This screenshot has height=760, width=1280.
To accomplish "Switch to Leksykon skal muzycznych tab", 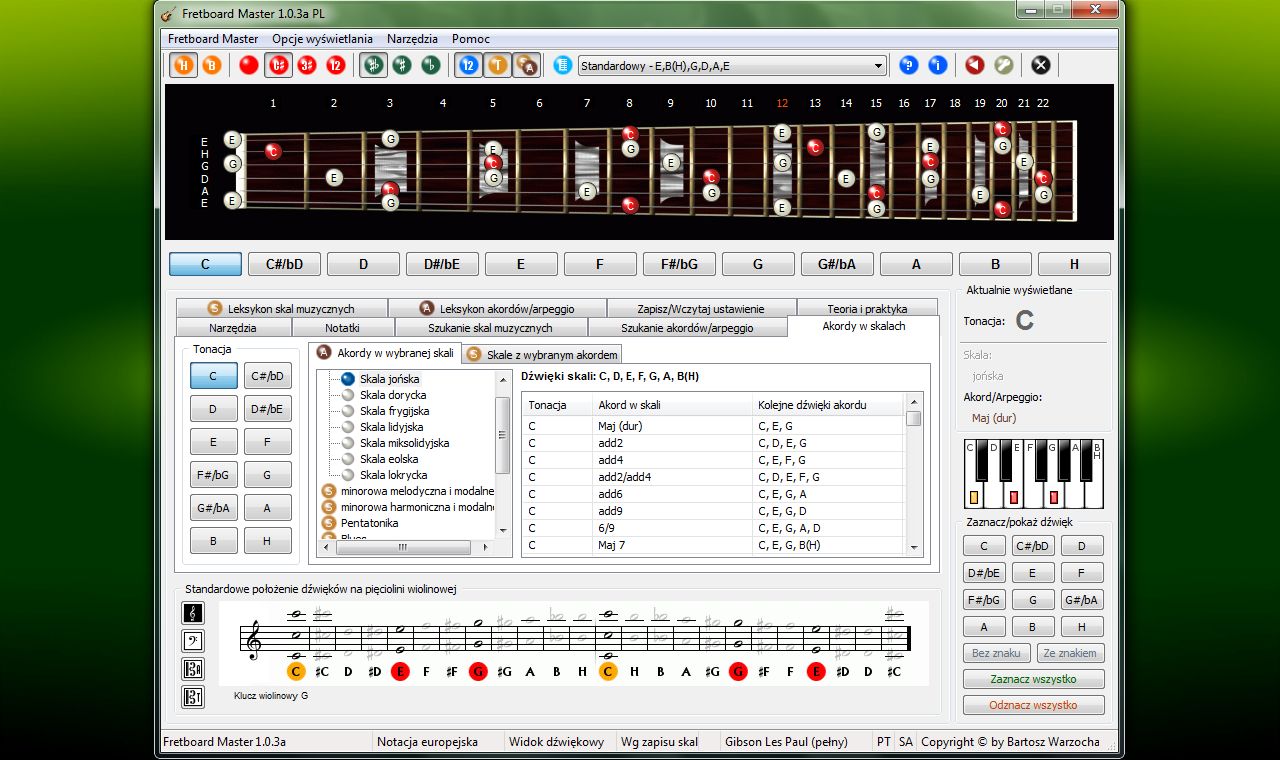I will [281, 308].
